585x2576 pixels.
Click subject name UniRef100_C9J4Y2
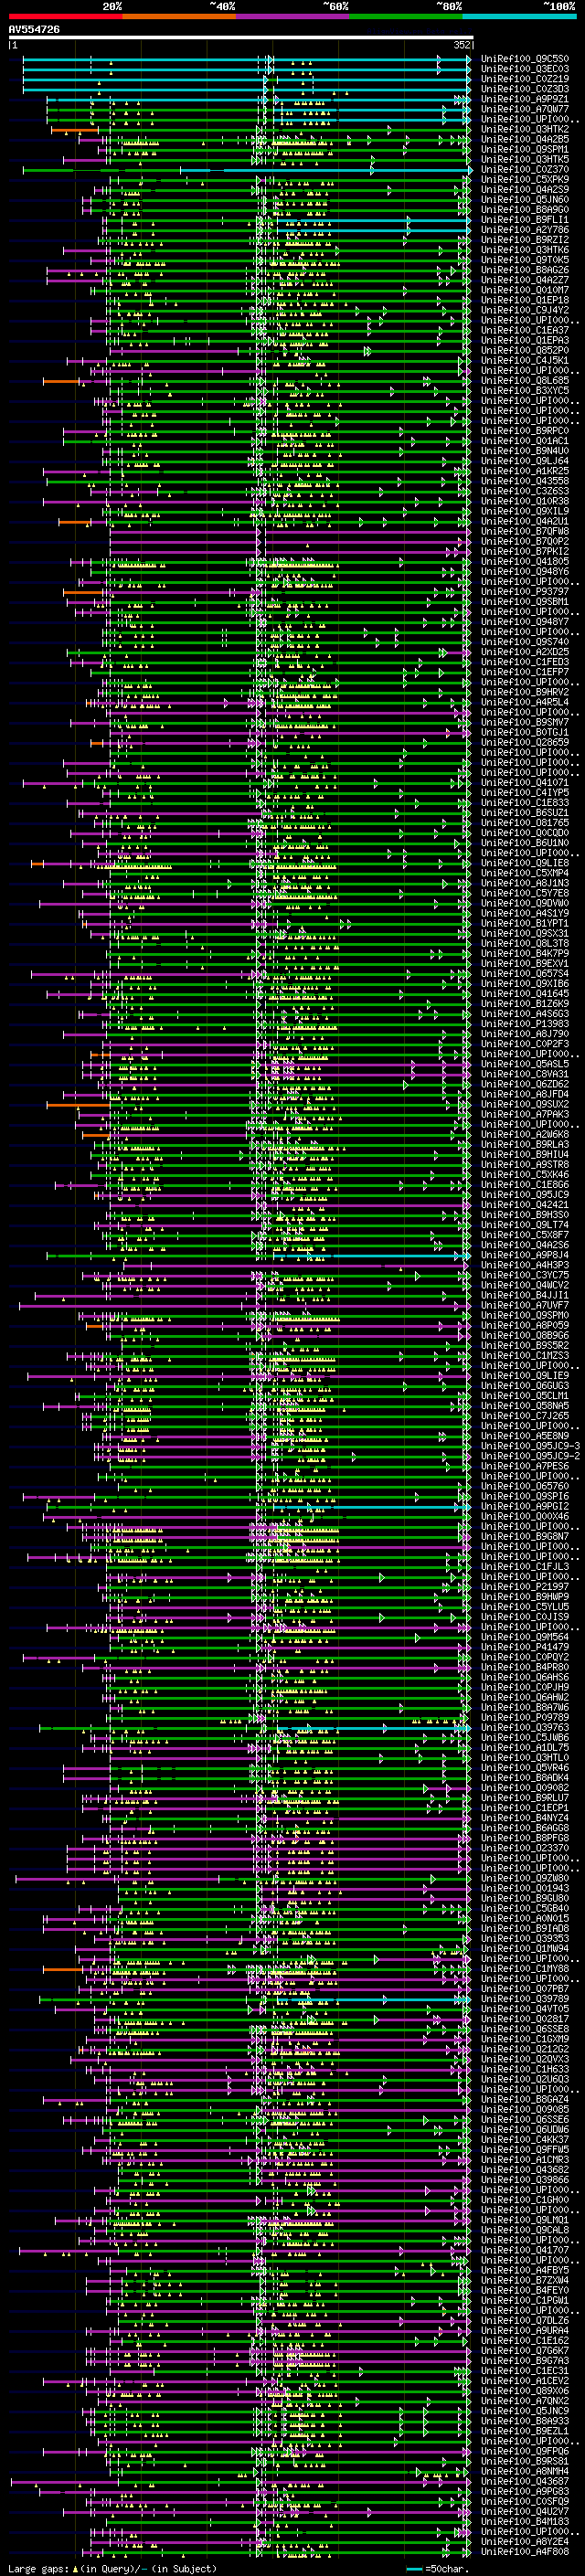525,310
